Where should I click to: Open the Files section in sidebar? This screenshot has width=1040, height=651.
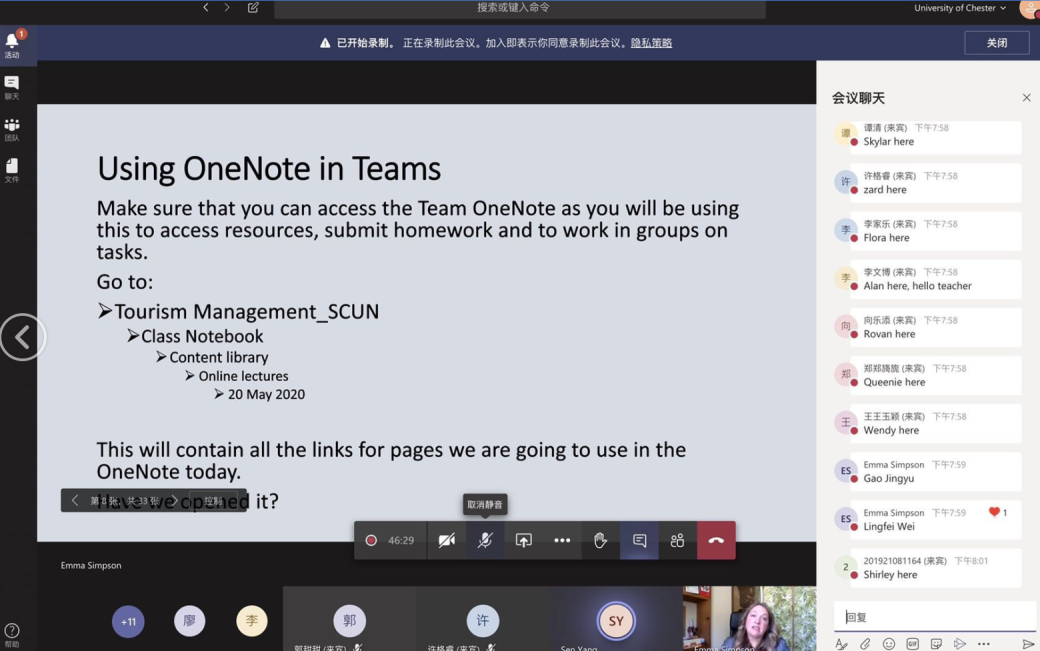[x=12, y=170]
